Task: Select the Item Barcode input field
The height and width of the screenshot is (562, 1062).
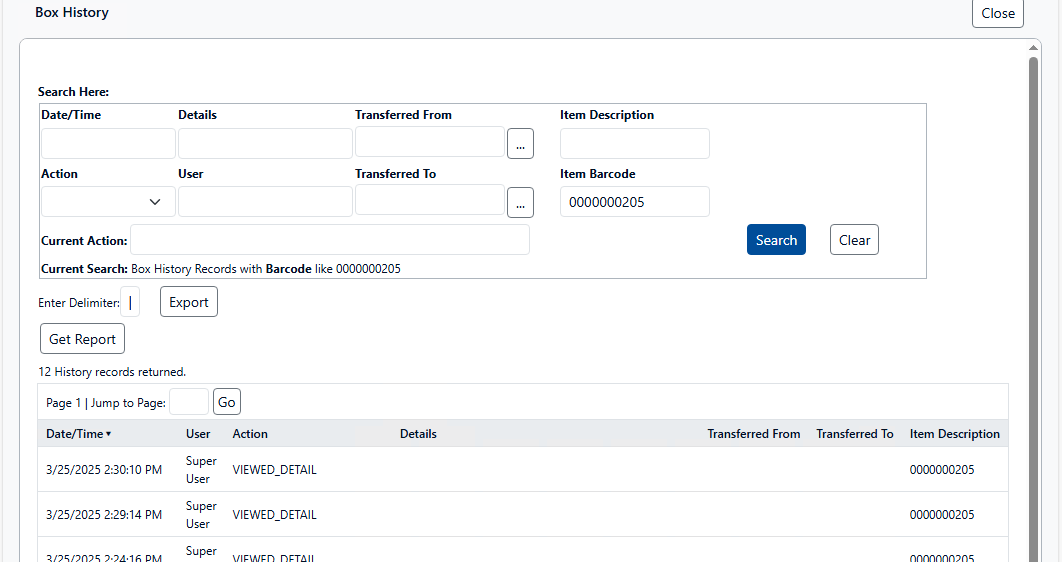Action: 634,202
